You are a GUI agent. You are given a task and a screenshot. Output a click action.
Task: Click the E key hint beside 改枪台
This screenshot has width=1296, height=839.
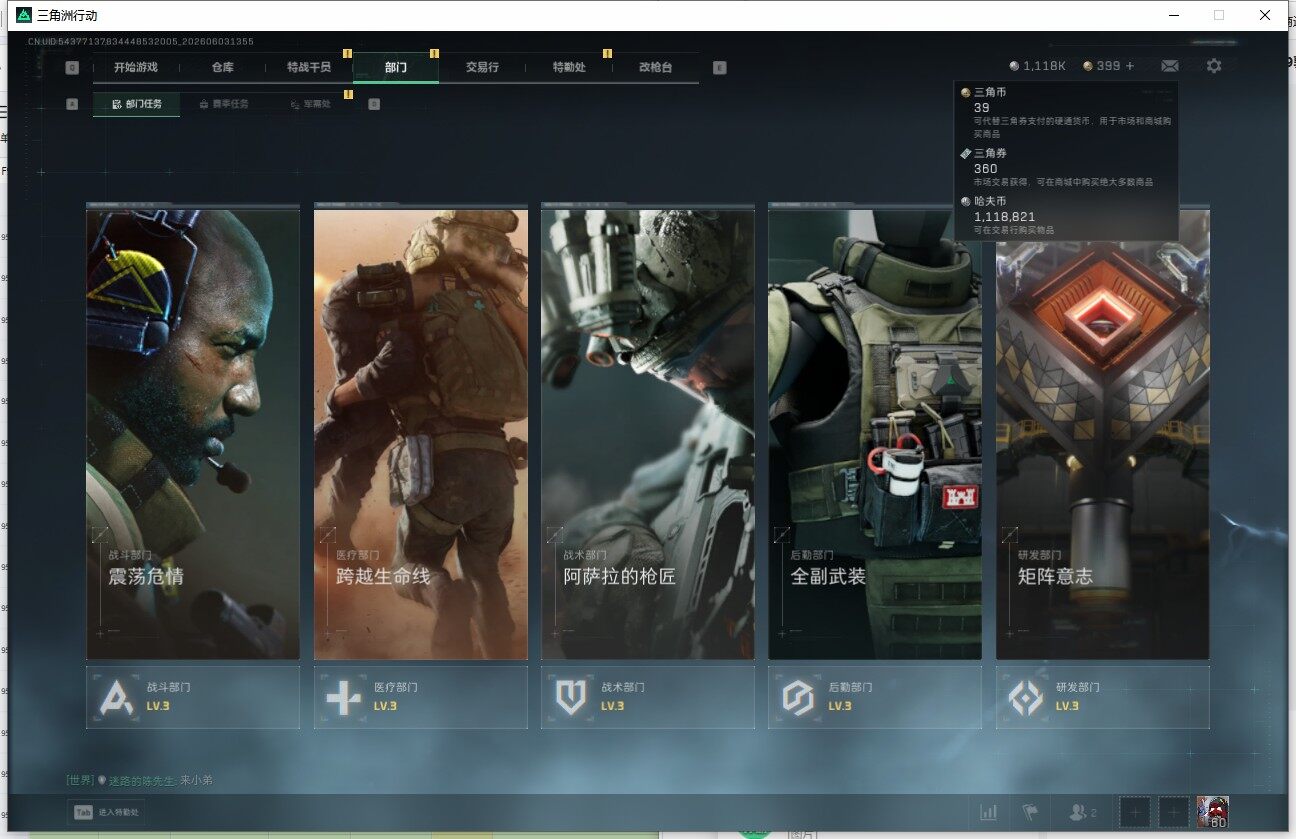click(x=719, y=68)
